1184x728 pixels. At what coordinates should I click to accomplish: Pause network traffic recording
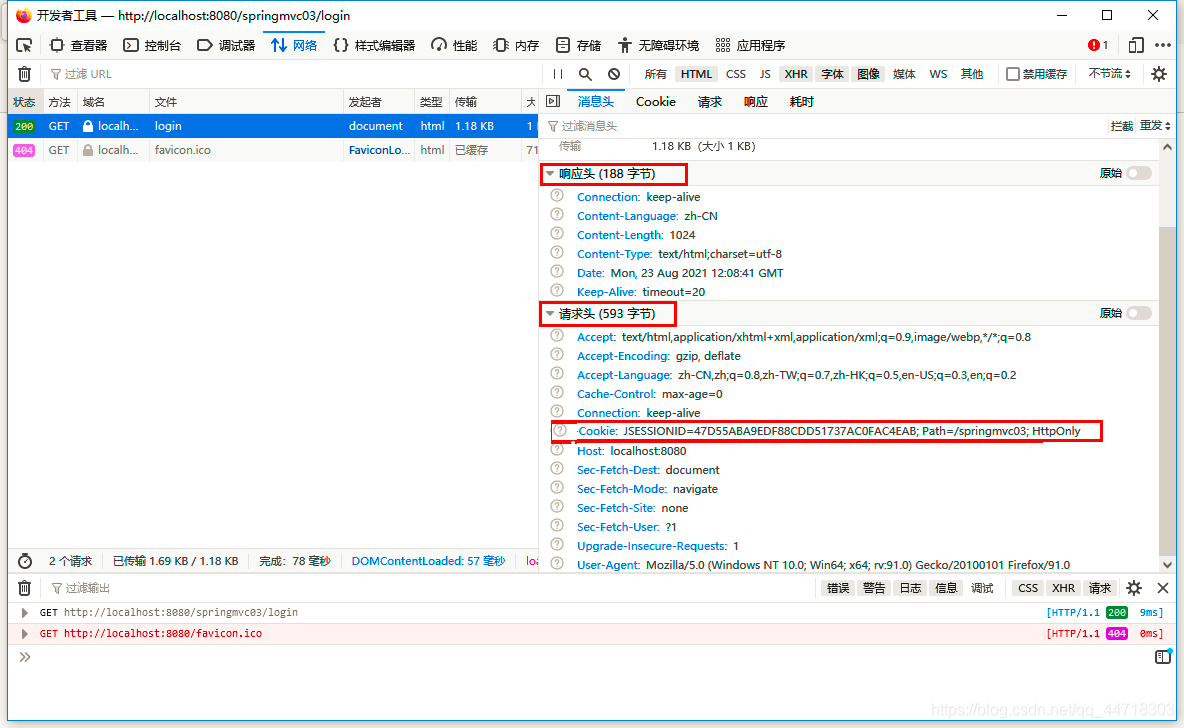pyautogui.click(x=556, y=73)
